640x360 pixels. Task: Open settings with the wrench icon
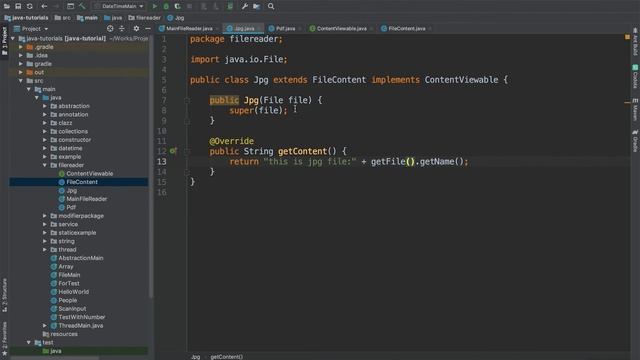pos(244,6)
